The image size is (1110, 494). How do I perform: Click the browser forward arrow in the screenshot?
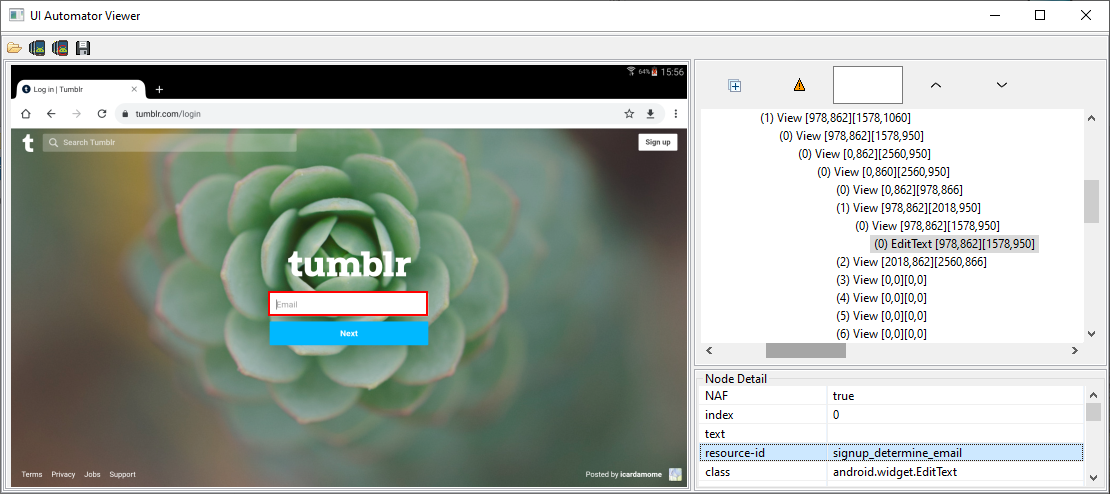tap(76, 114)
